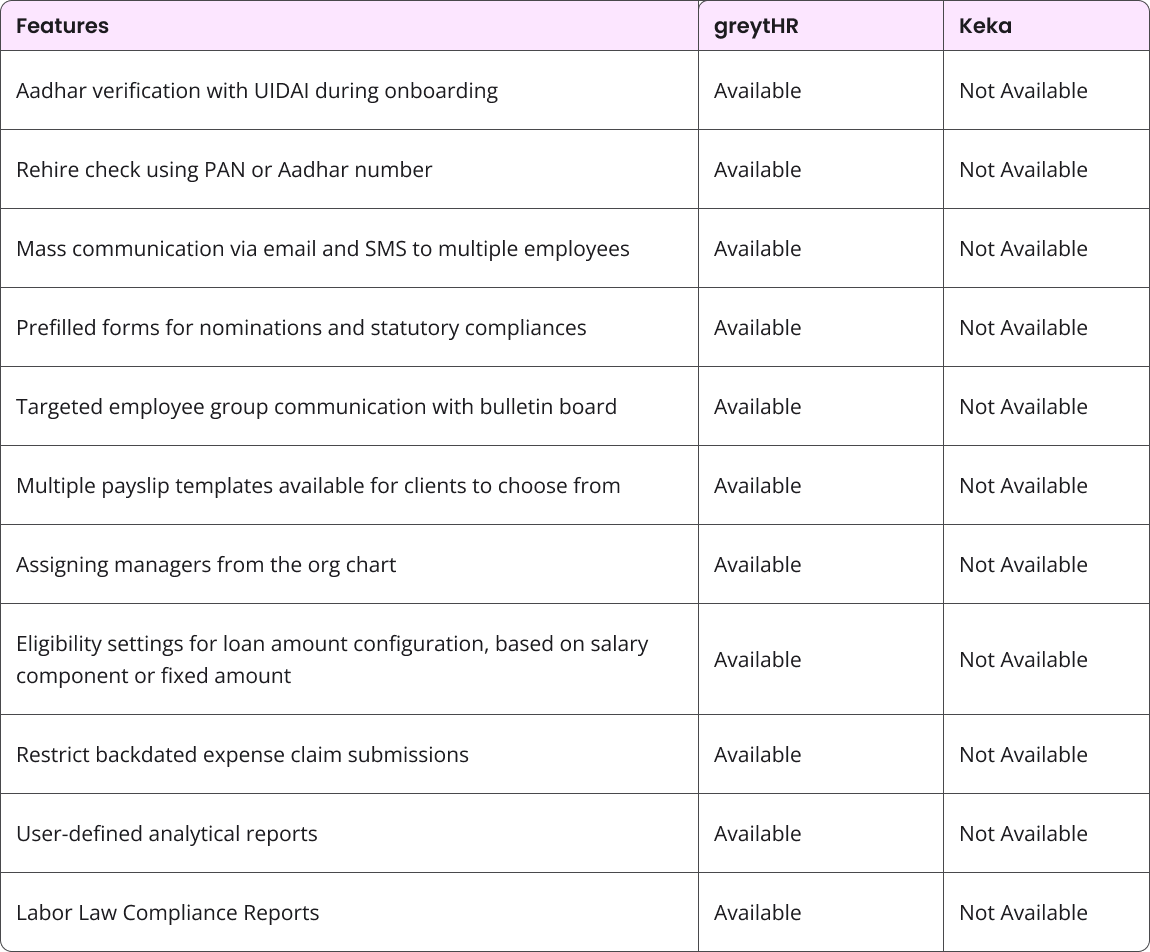This screenshot has width=1150, height=952.
Task: Click greytHR 'Available' in Prefilled forms row
Action: [758, 327]
